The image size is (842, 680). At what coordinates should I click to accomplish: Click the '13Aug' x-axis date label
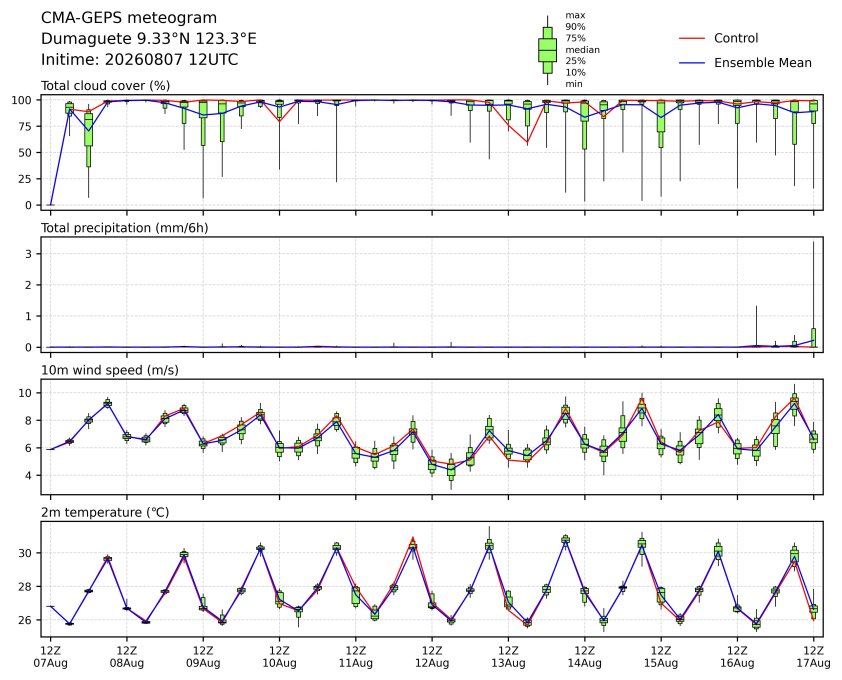tap(508, 663)
